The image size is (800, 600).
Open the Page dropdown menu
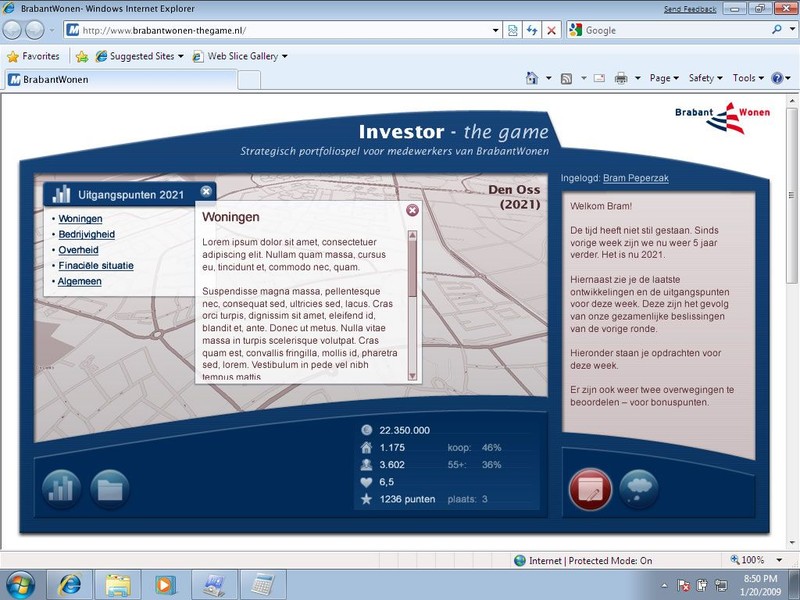pyautogui.click(x=664, y=78)
